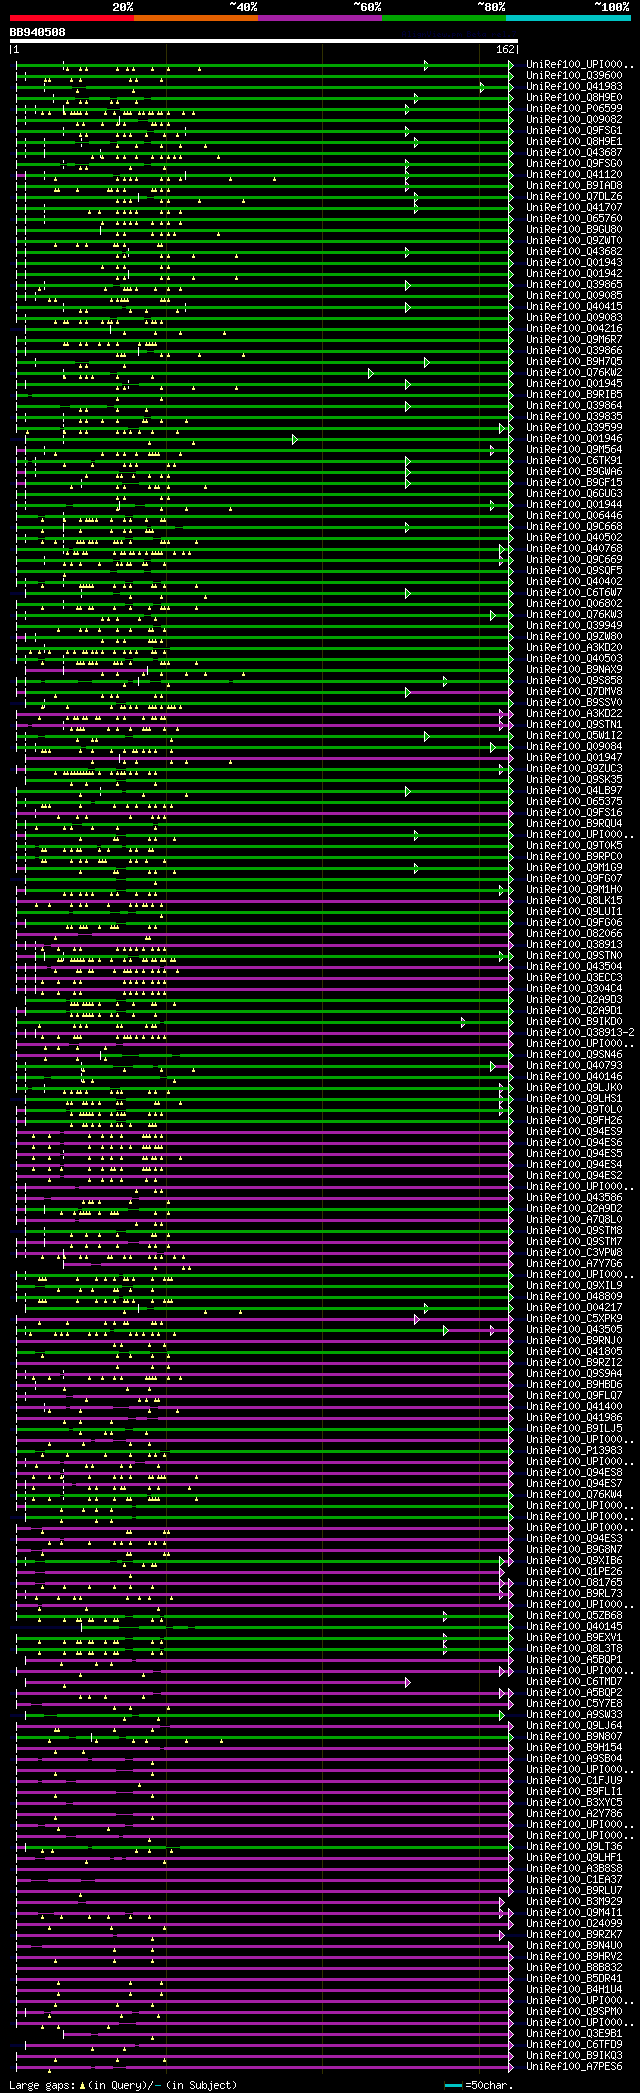Select label UniRef100_Q94ES9

pyautogui.click(x=574, y=1131)
